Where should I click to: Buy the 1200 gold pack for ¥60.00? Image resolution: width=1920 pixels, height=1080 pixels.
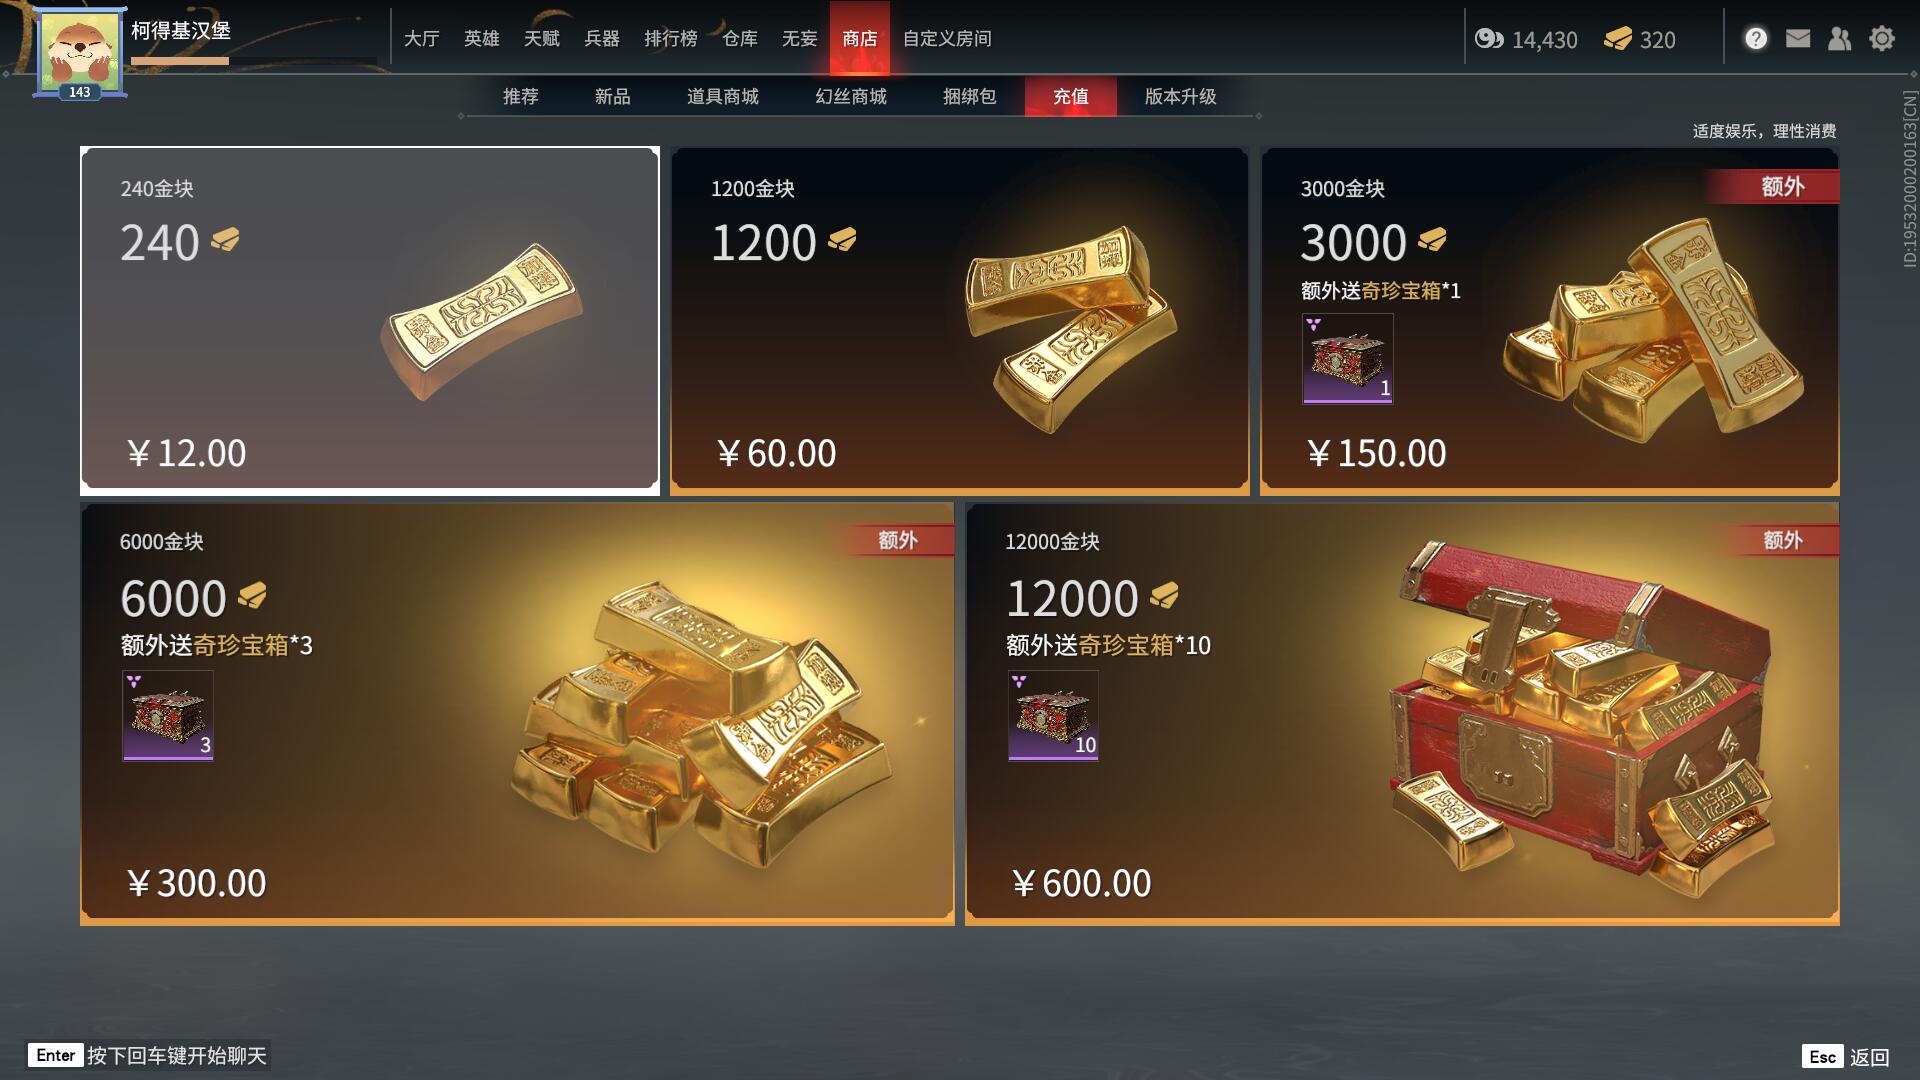960,320
